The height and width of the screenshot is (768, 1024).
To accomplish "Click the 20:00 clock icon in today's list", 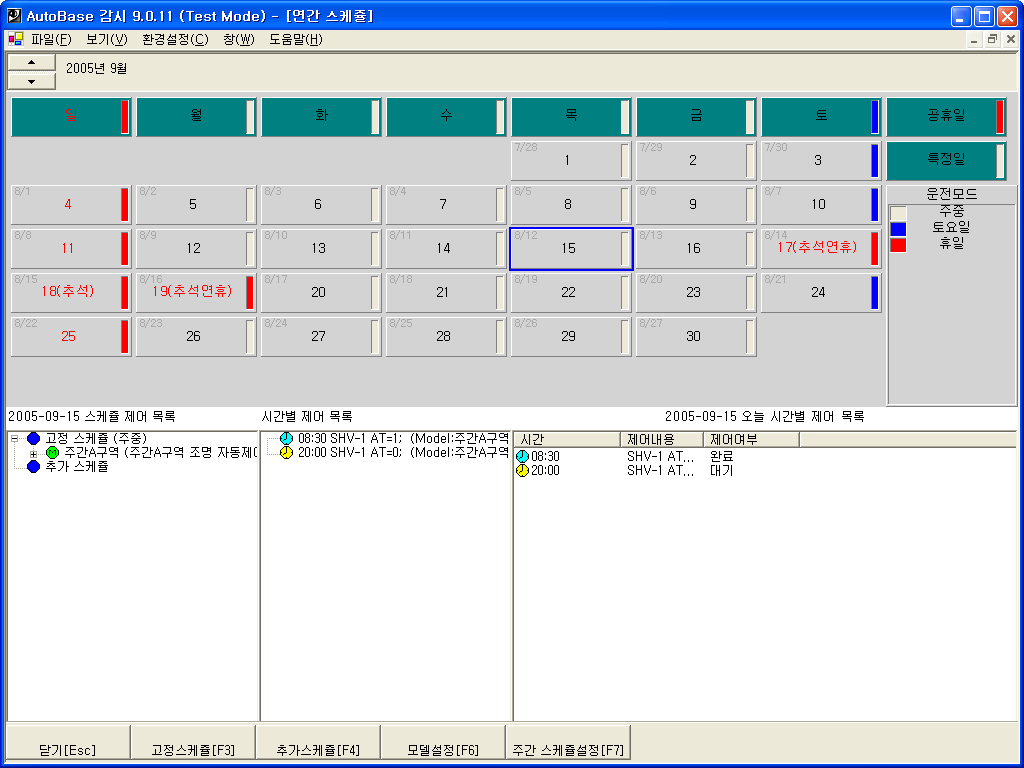I will (522, 471).
